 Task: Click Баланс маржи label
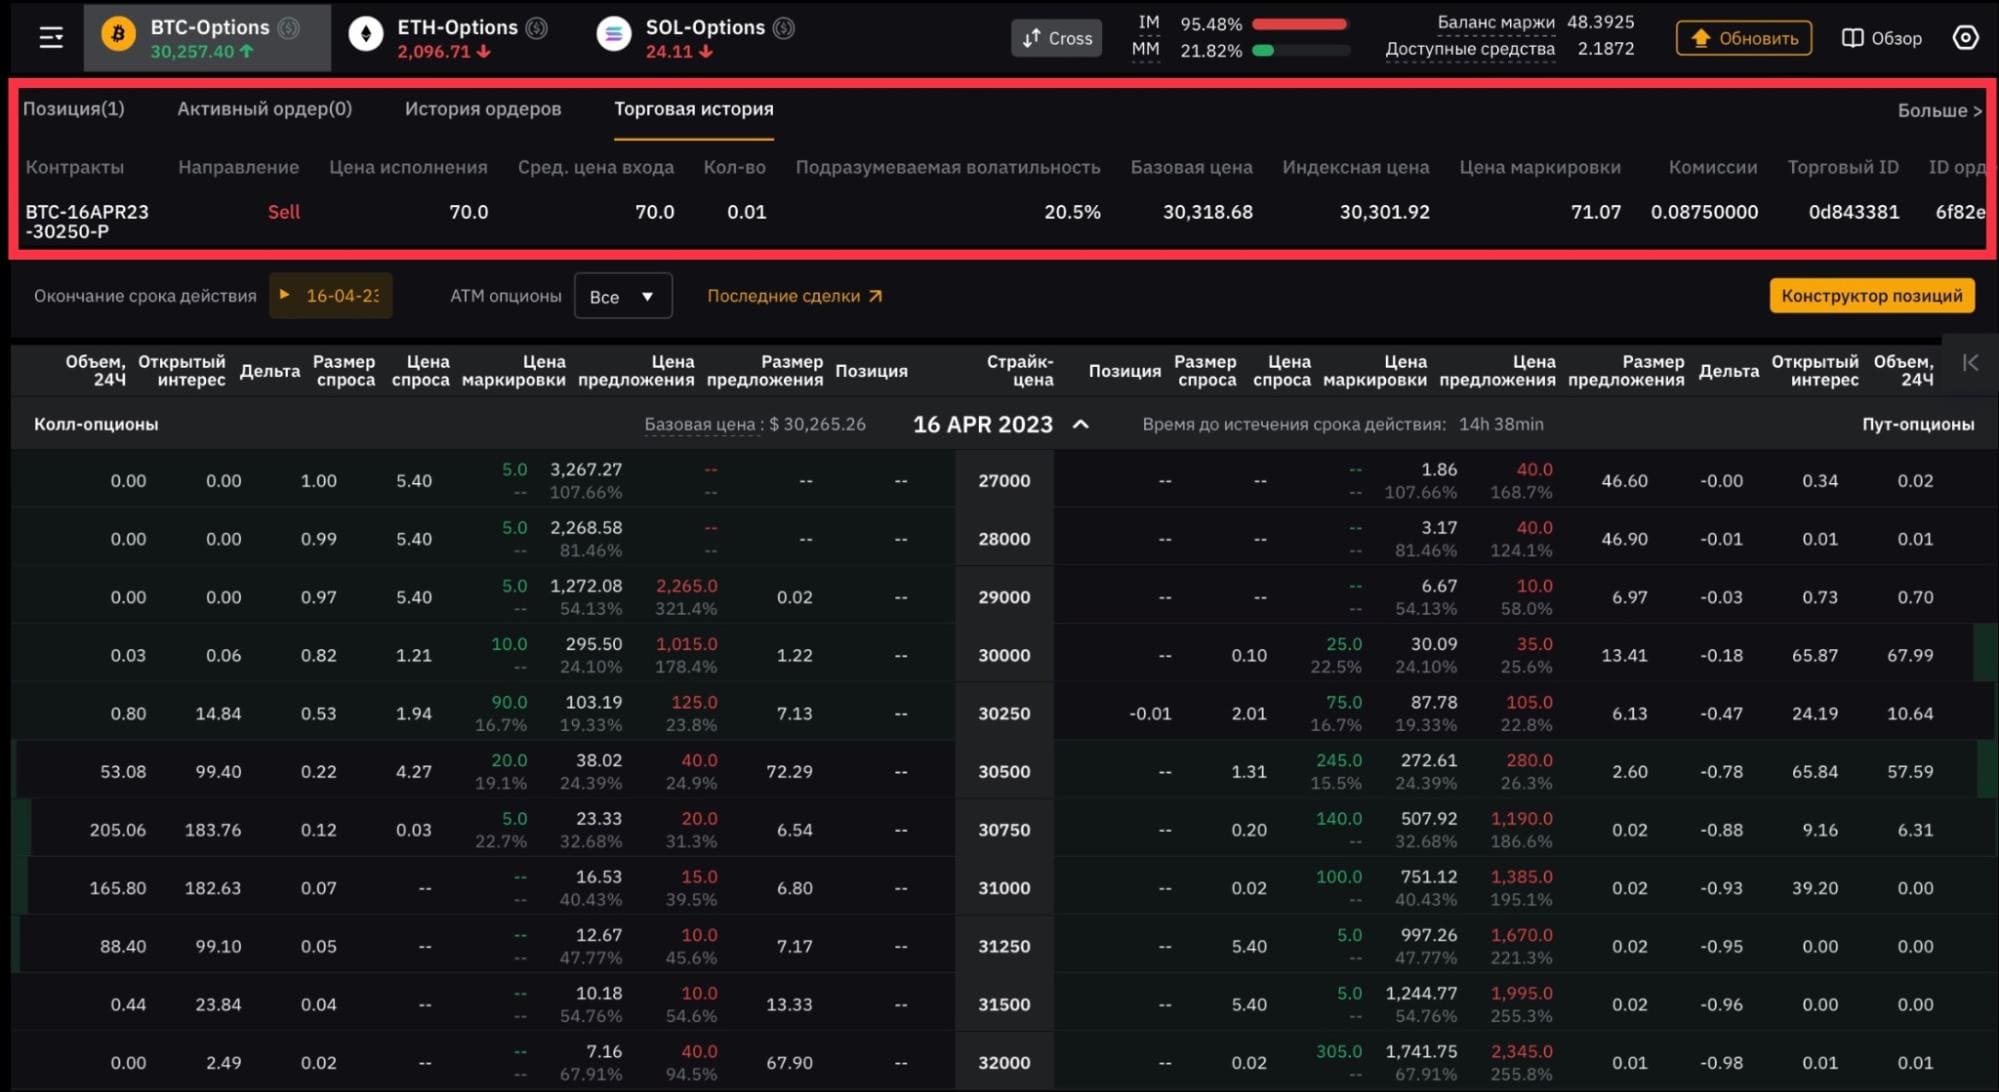[1496, 22]
